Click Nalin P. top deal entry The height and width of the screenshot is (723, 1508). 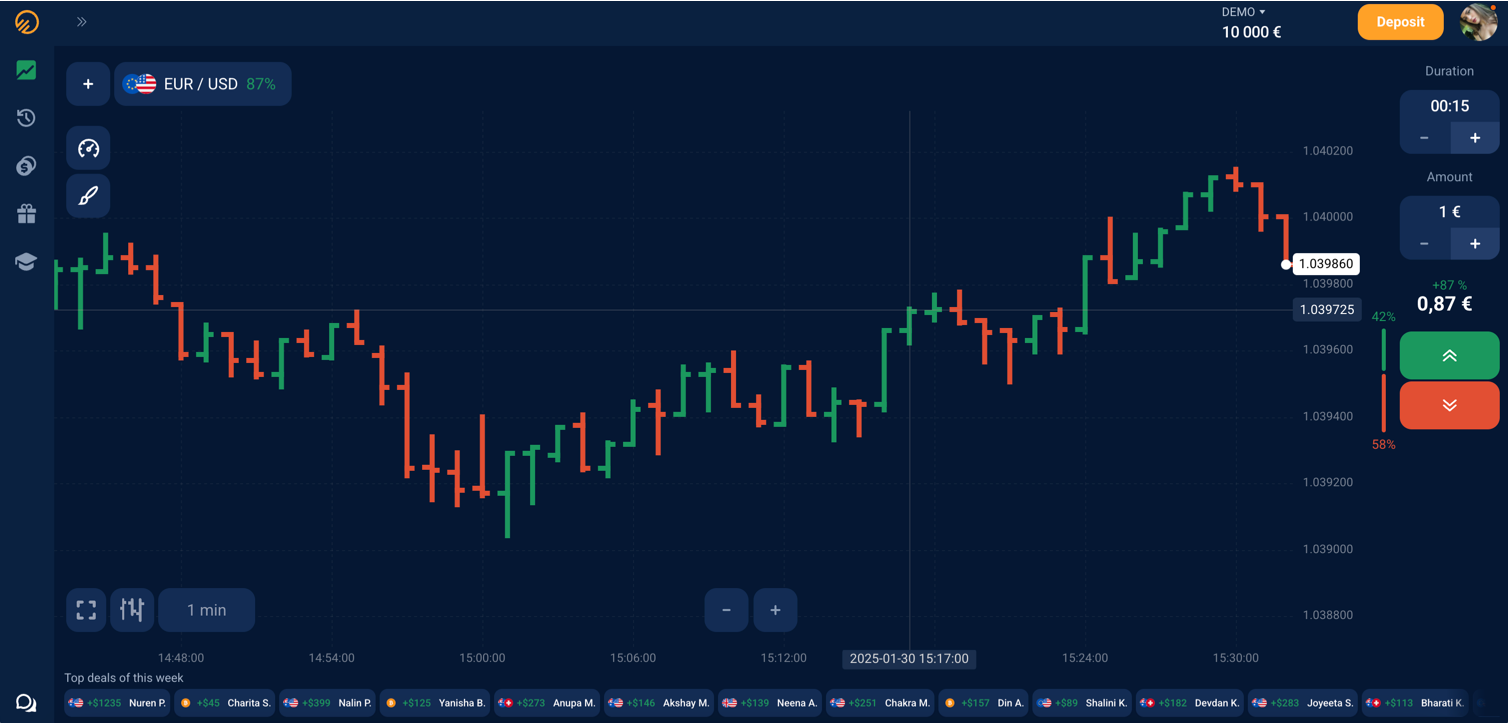[327, 703]
